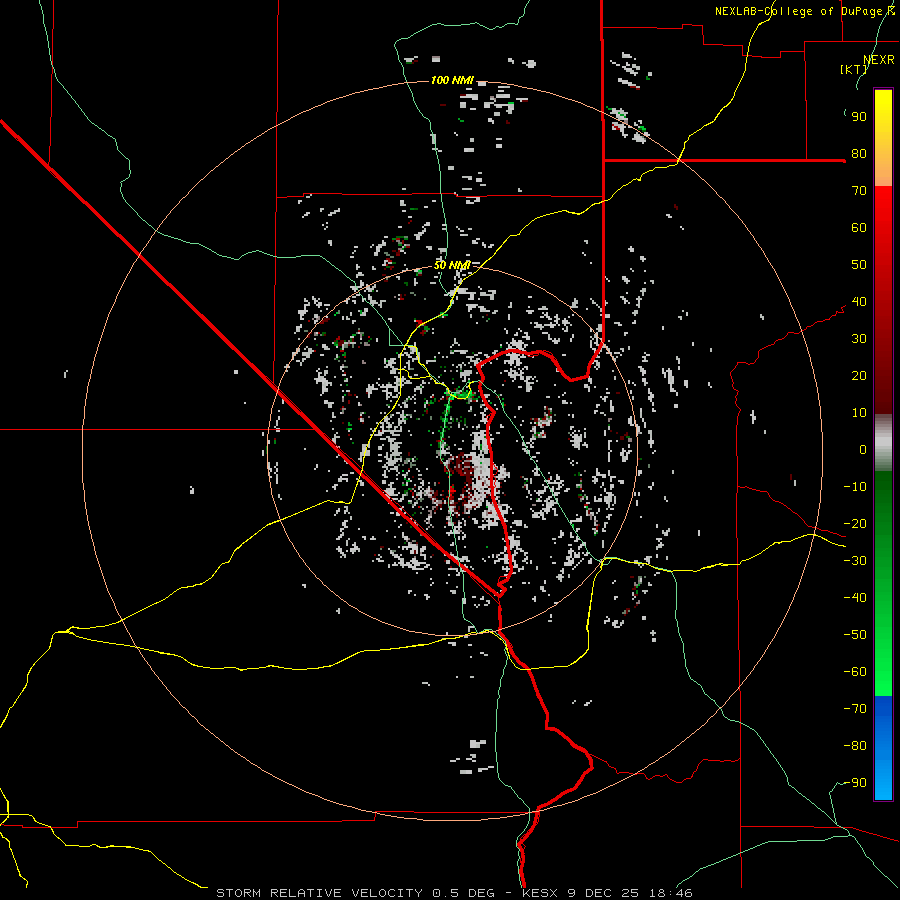900x900 pixels.
Task: Click the positive 80 value on velocity scale
Action: [x=859, y=153]
